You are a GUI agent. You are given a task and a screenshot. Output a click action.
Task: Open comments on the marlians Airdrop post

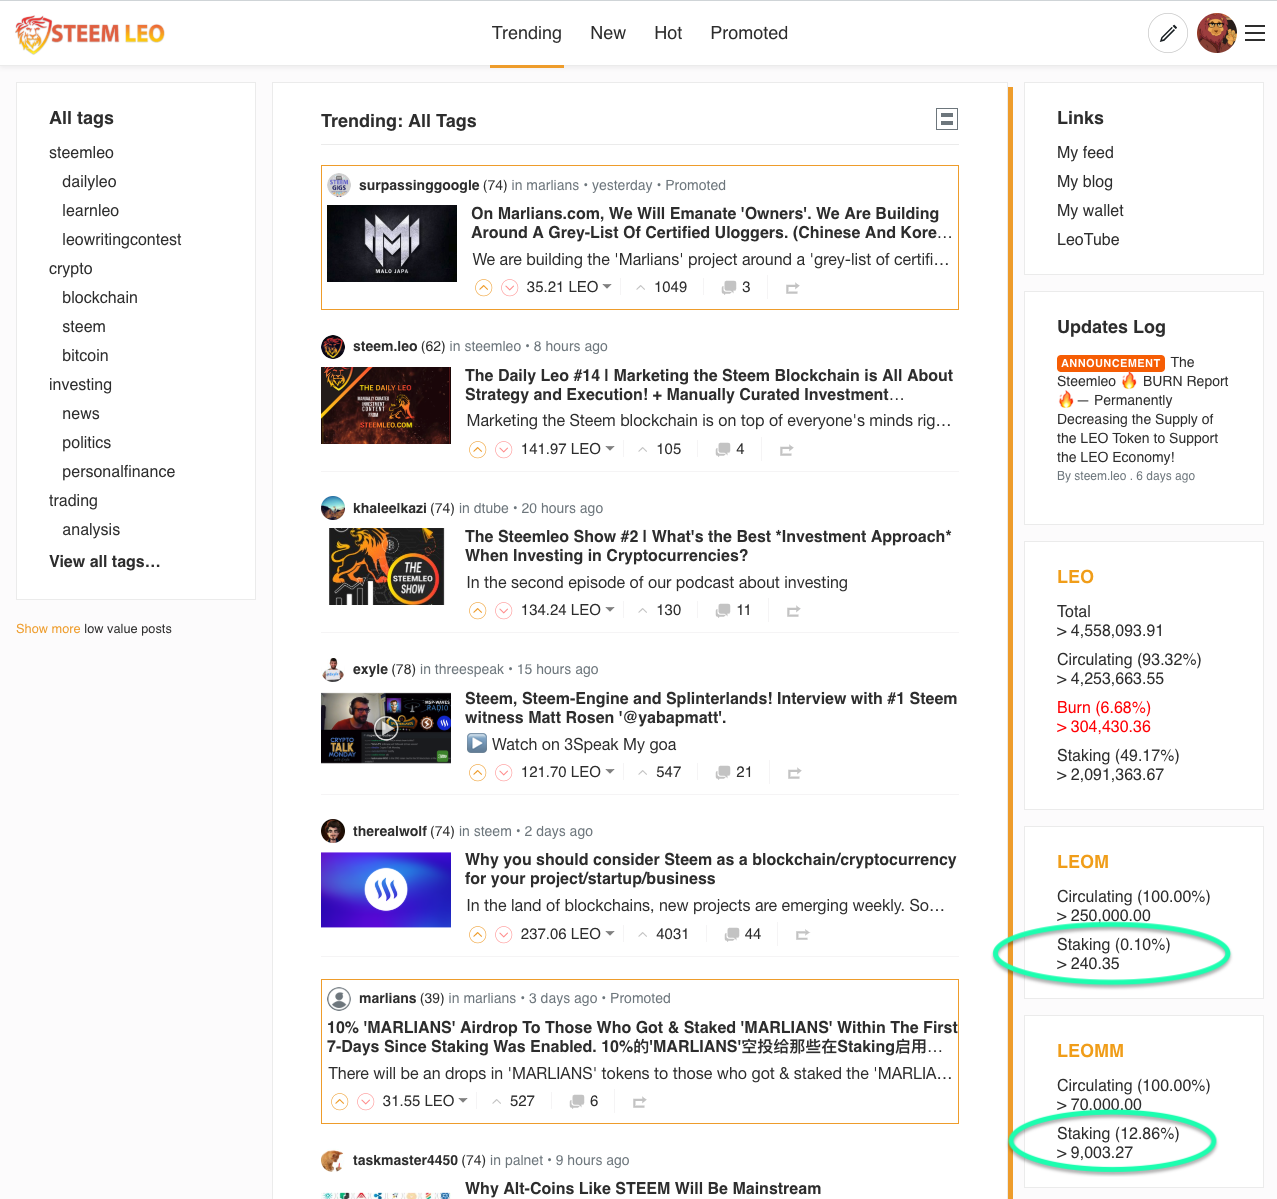coord(584,1102)
